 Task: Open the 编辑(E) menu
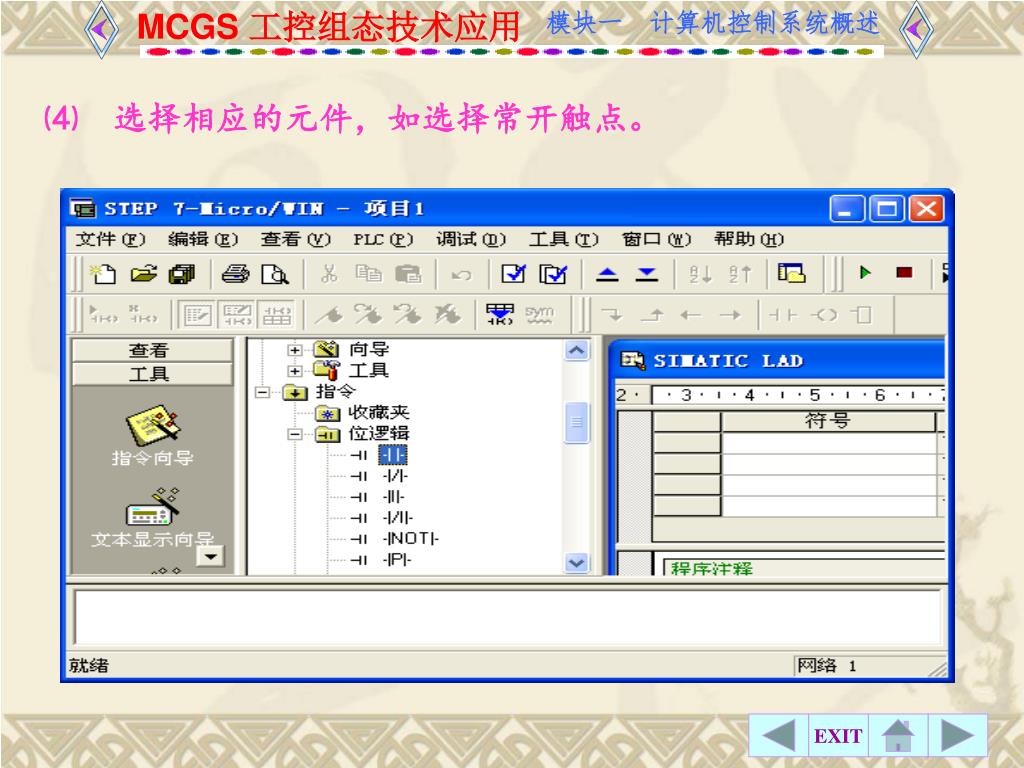click(x=202, y=239)
